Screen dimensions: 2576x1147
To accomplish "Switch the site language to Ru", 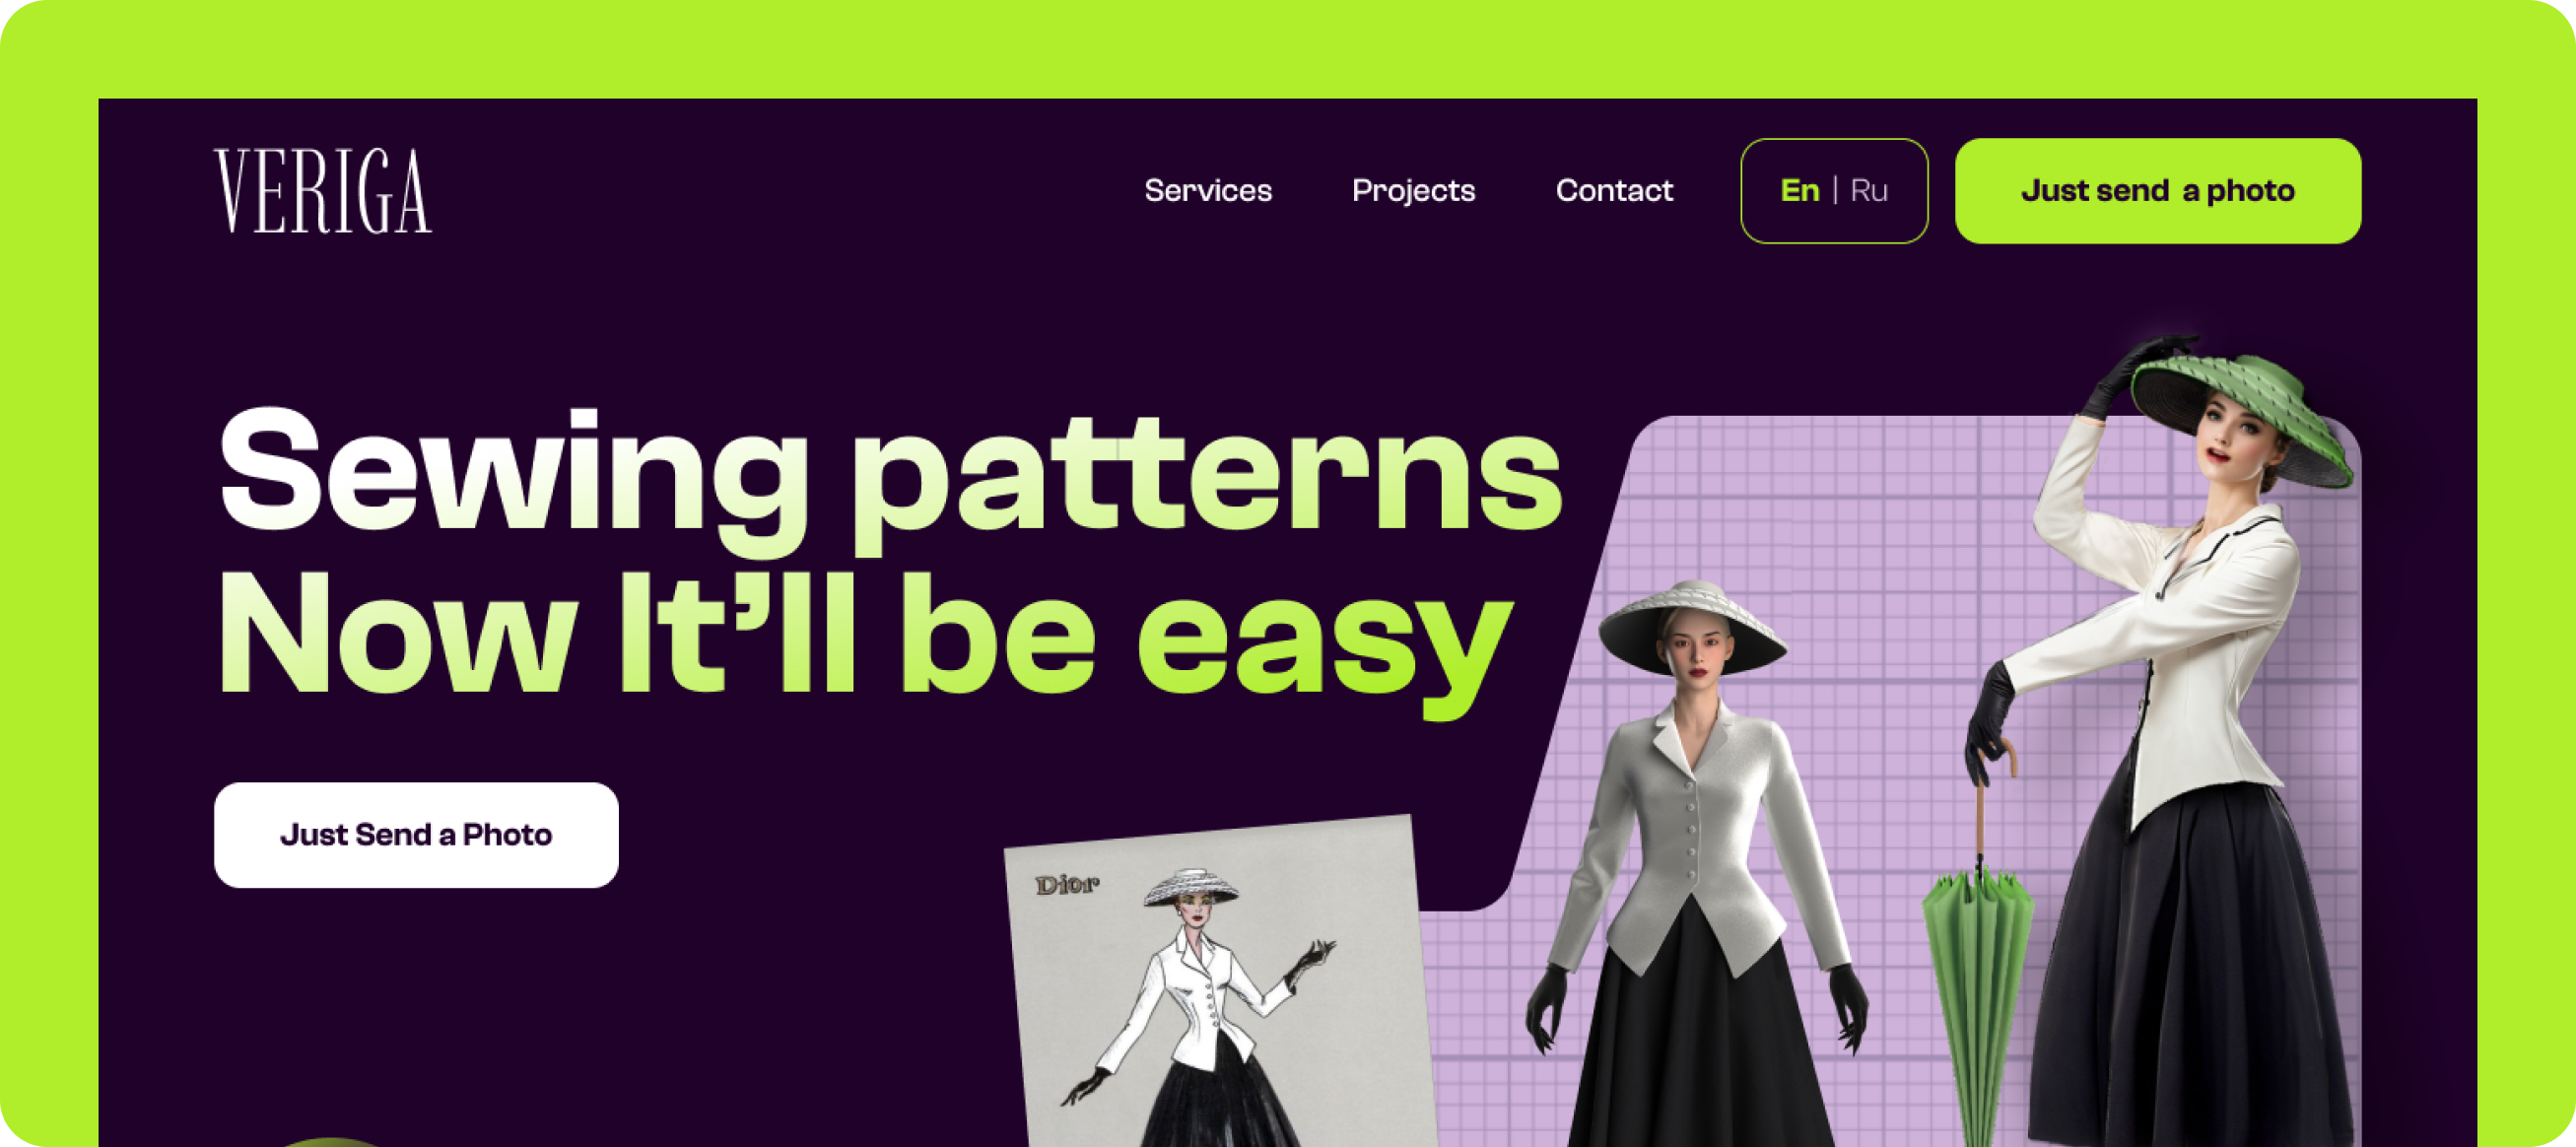I will pos(1869,190).
